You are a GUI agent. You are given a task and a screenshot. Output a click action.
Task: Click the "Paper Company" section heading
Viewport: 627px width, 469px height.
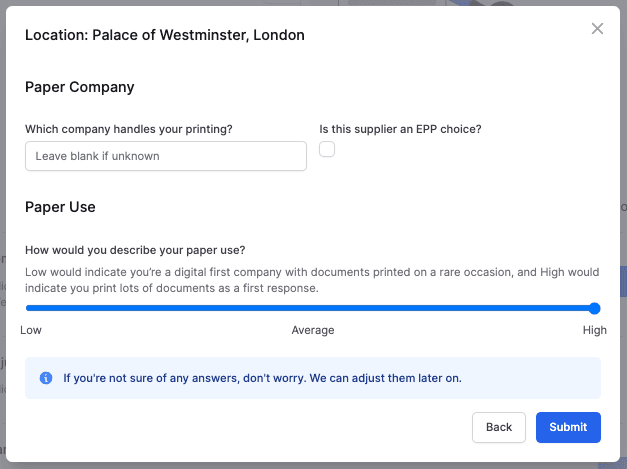coord(80,87)
